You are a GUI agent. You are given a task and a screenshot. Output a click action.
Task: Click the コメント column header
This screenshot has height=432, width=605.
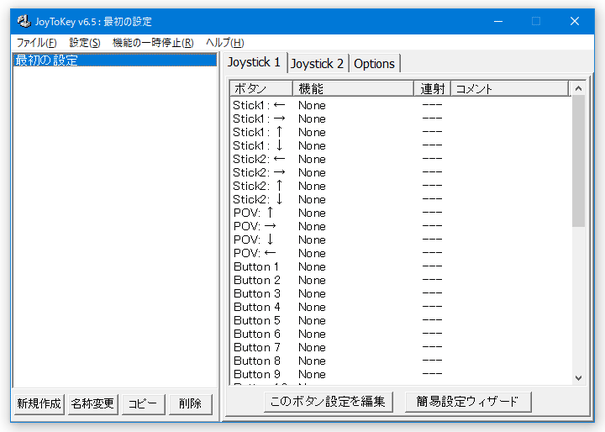tap(510, 89)
